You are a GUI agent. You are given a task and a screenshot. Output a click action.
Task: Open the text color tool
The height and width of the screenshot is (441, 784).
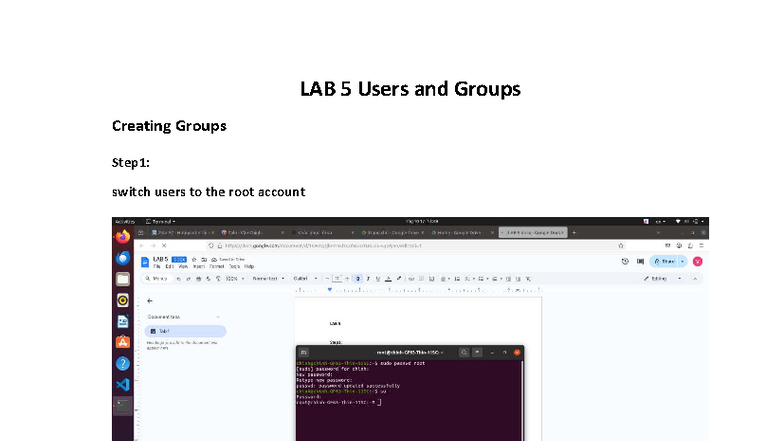click(x=388, y=278)
